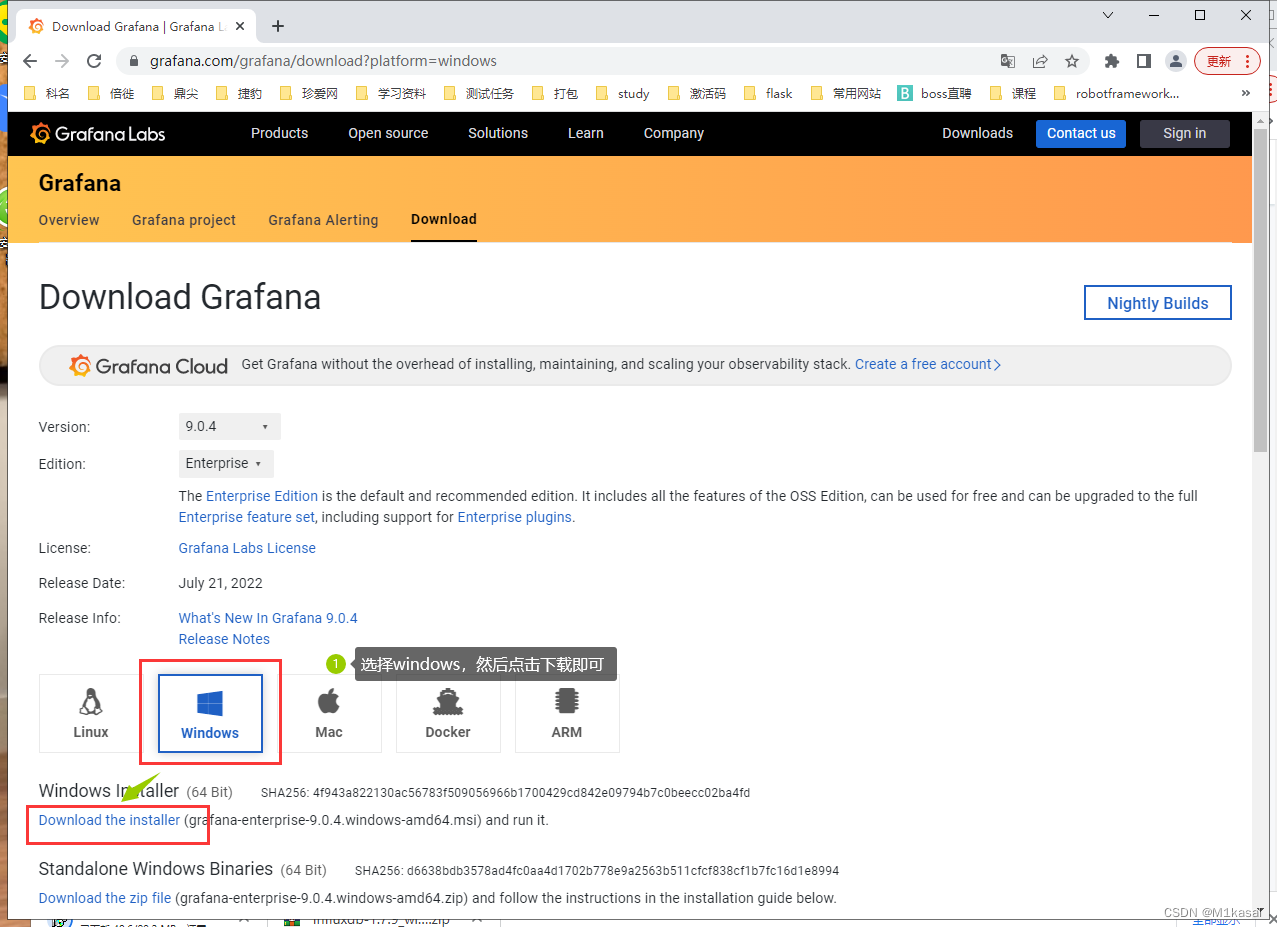Click the browser address bar URL
The width and height of the screenshot is (1277, 927).
pos(323,61)
